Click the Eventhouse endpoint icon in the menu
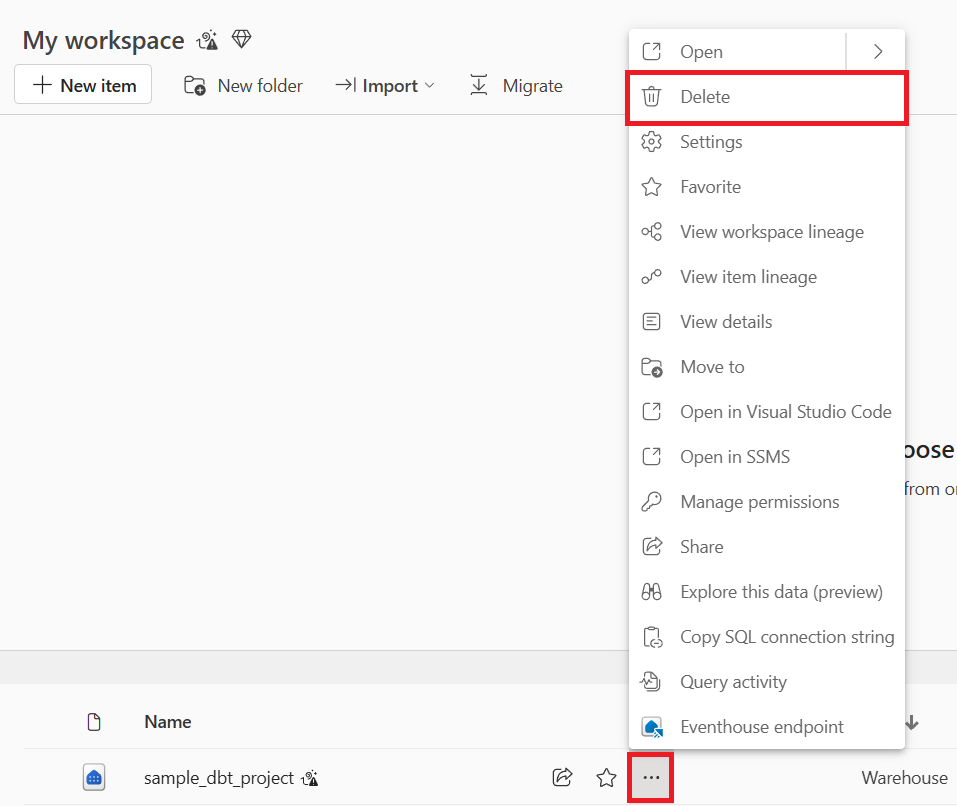 click(651, 726)
